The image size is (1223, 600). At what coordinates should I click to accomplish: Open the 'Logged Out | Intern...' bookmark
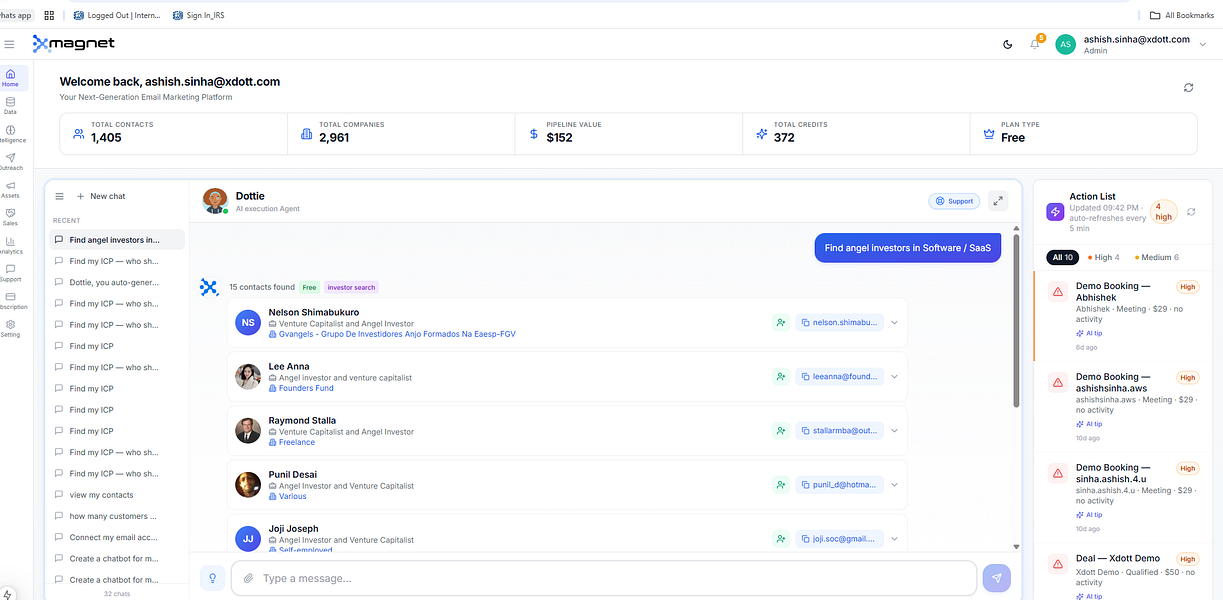[x=117, y=15]
